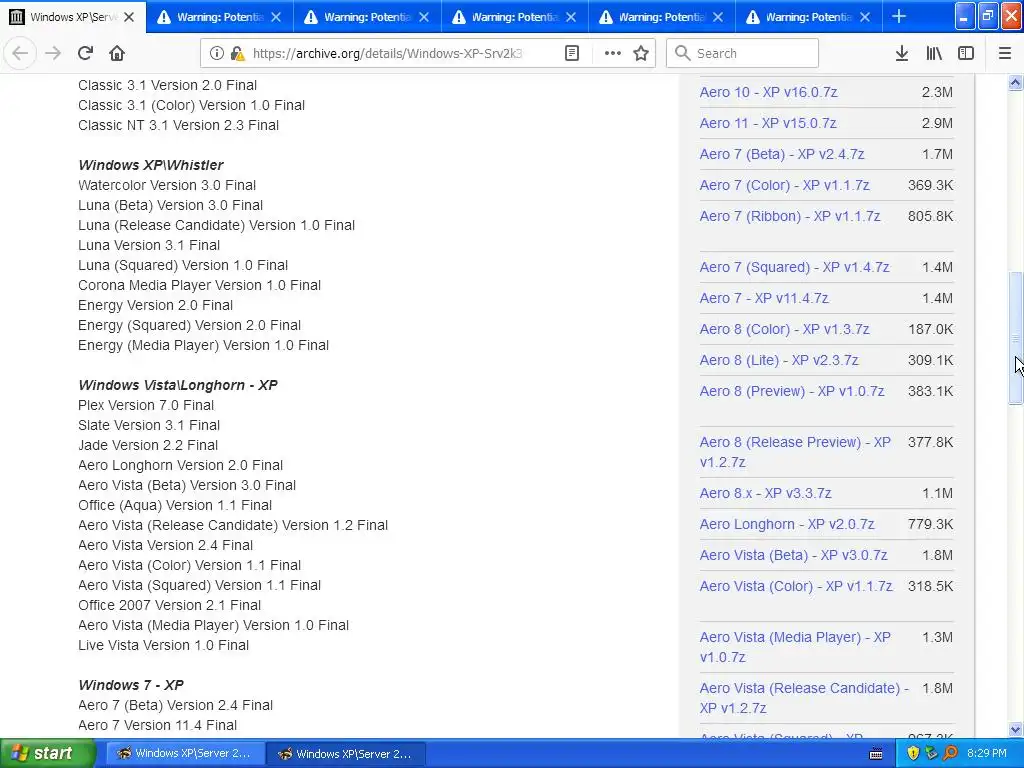Click the magnifier icon in system tray

coord(950,753)
